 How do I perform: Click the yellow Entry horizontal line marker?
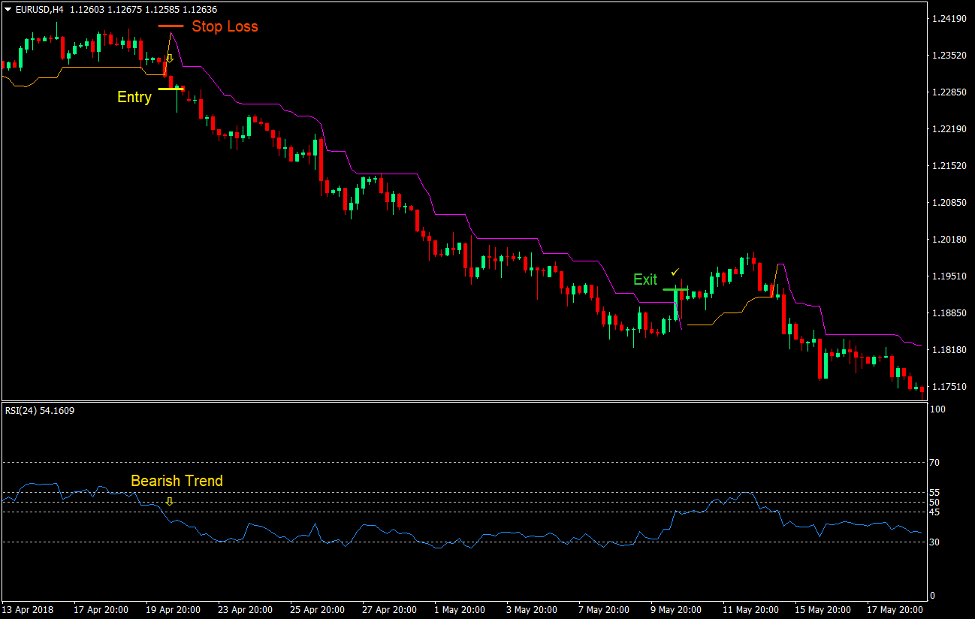(x=170, y=88)
